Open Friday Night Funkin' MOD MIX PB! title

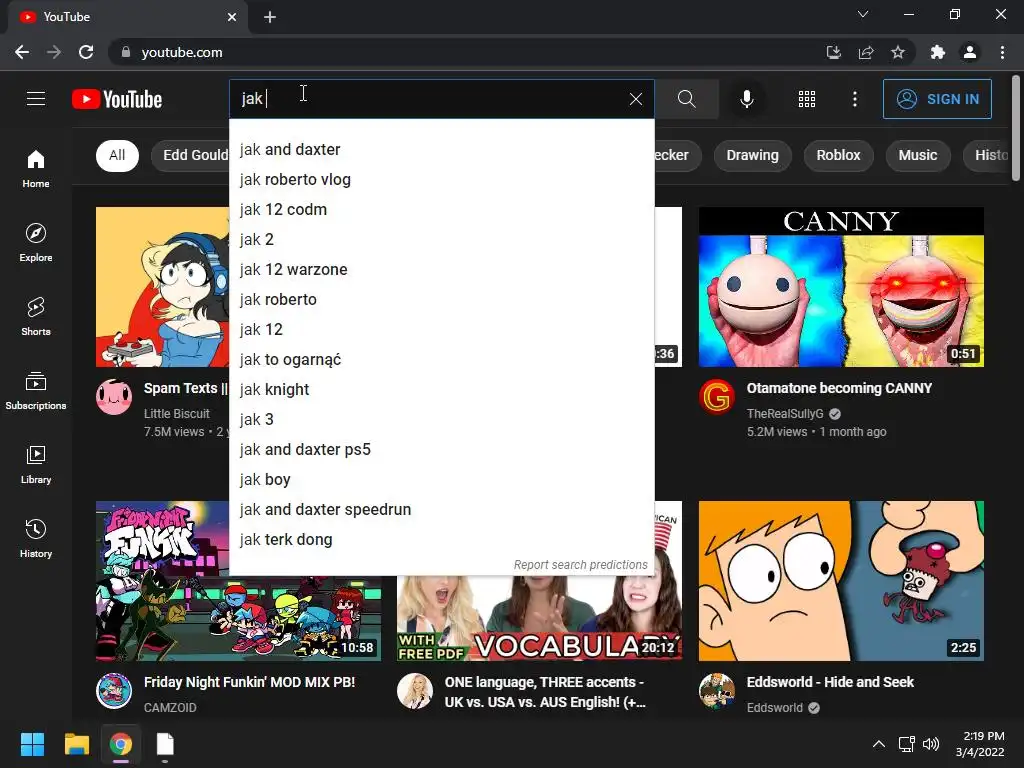(x=249, y=682)
